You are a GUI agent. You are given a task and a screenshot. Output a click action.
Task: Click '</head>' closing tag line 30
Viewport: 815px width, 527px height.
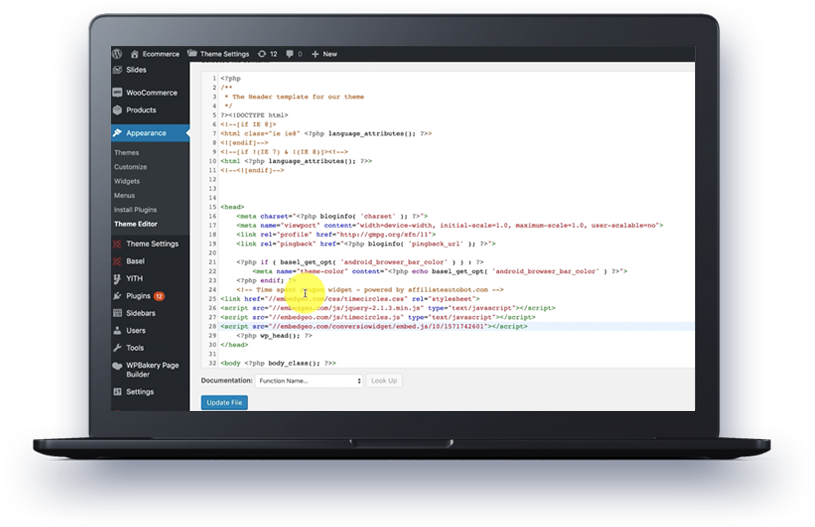point(234,345)
